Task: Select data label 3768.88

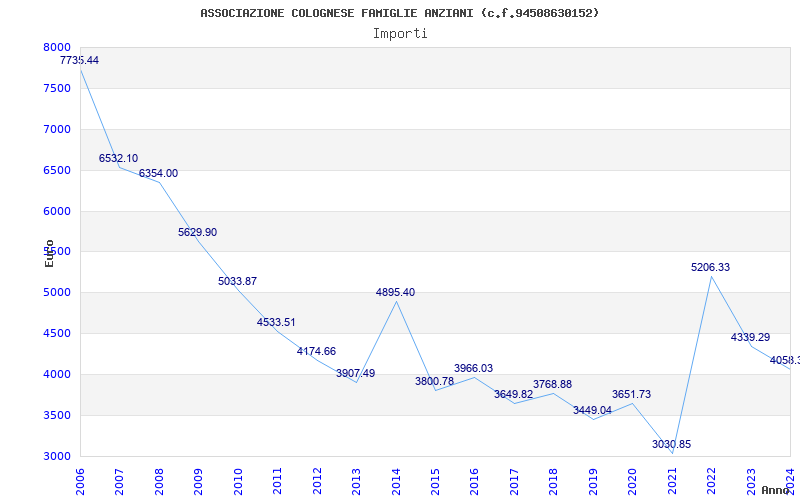Action: (x=553, y=384)
